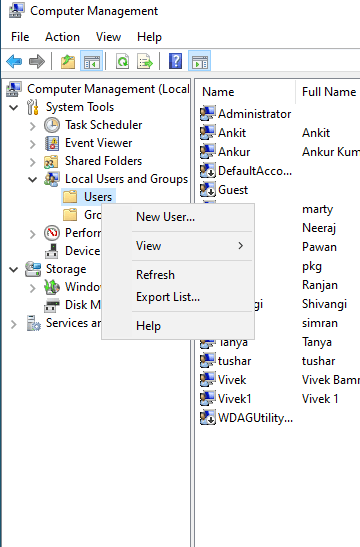Open the Action menu in menu bar

(62, 37)
